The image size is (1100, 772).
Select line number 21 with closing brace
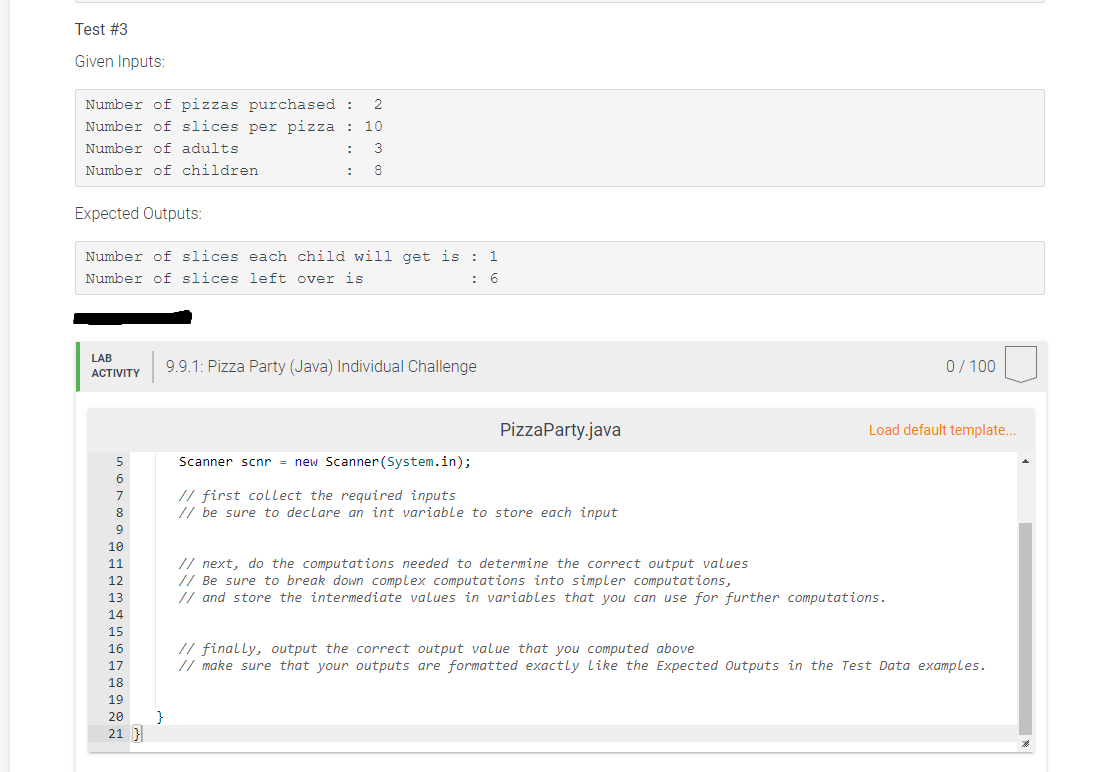(114, 733)
